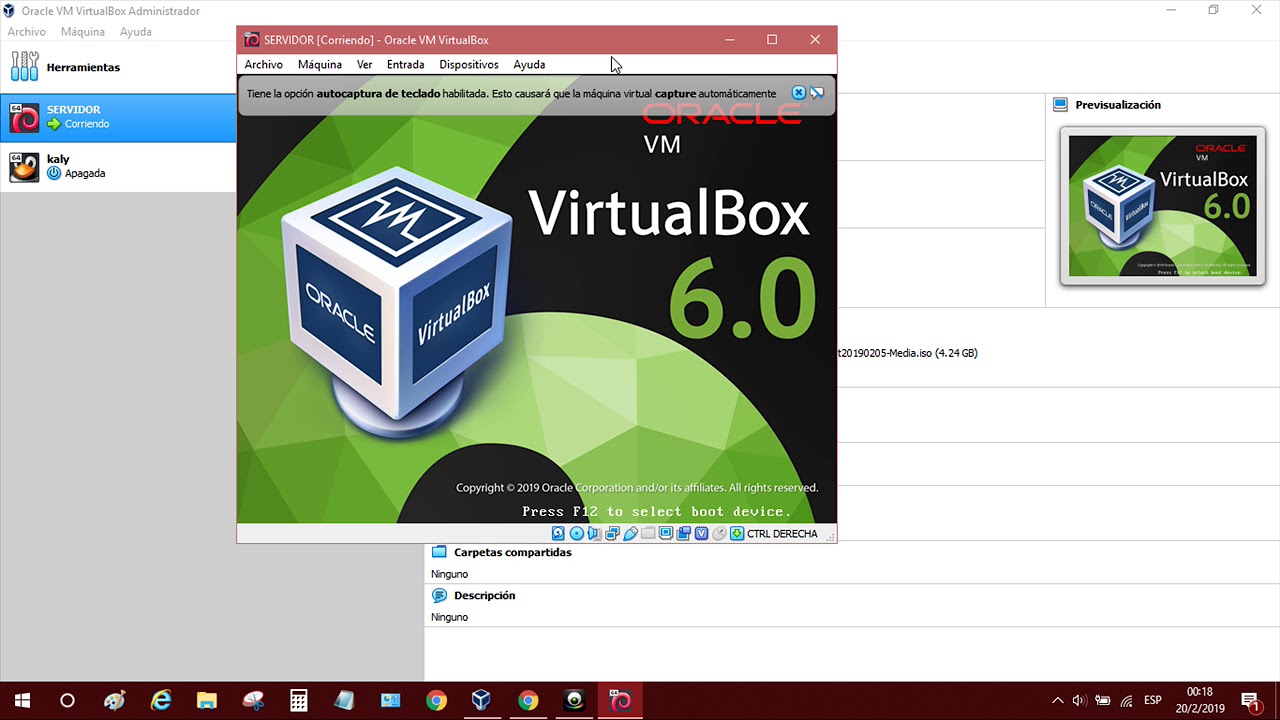Open Internet Explorer from taskbar
The image size is (1280, 720).
(x=161, y=701)
